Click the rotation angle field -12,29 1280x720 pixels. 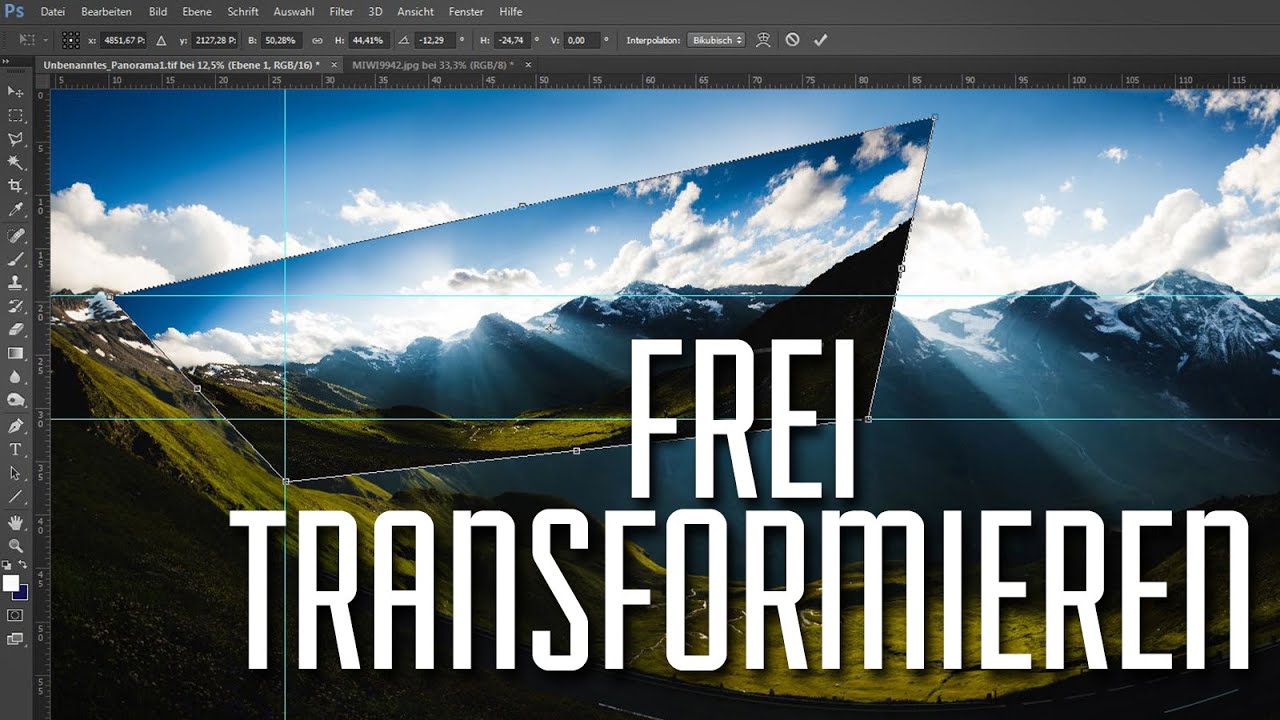pyautogui.click(x=436, y=40)
